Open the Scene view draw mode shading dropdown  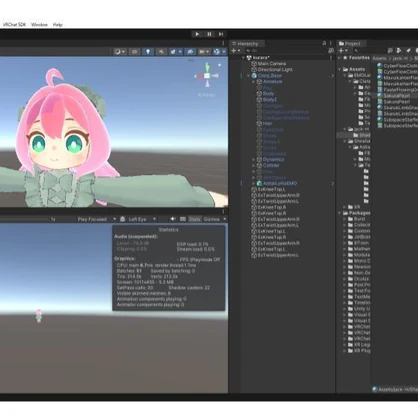(x=119, y=52)
